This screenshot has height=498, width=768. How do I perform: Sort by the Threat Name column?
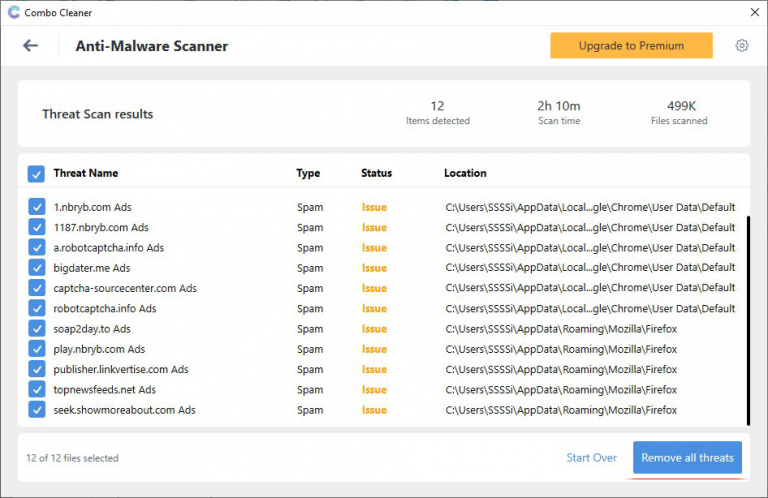85,173
